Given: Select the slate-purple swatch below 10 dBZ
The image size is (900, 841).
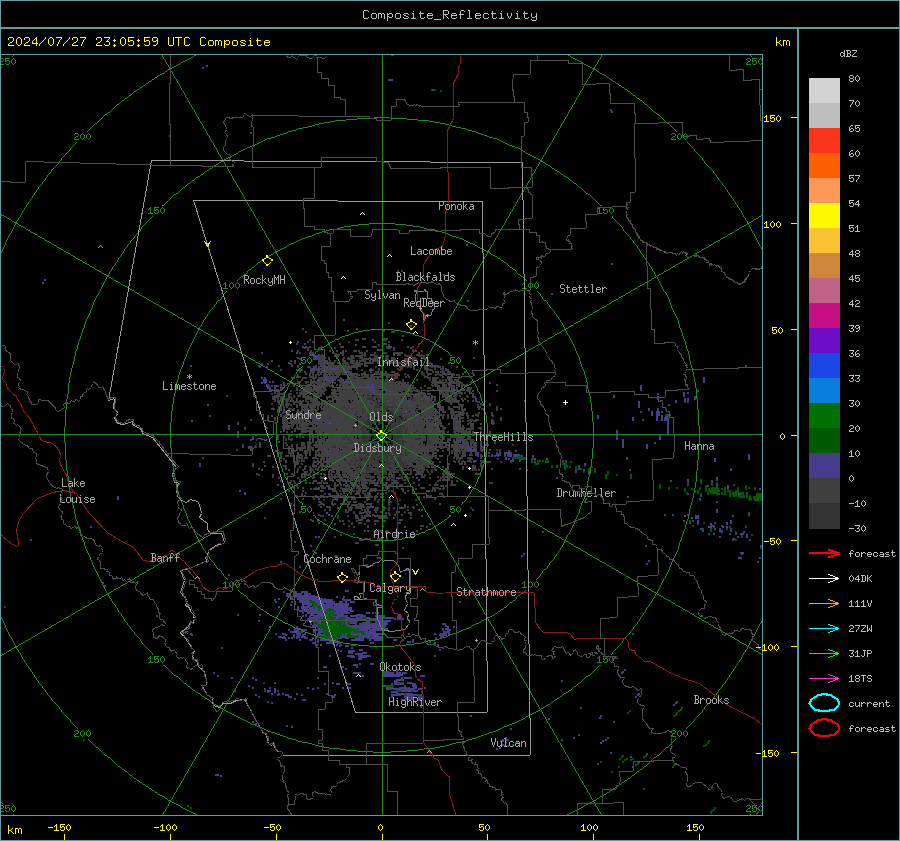Looking at the screenshot, I should pos(824,466).
